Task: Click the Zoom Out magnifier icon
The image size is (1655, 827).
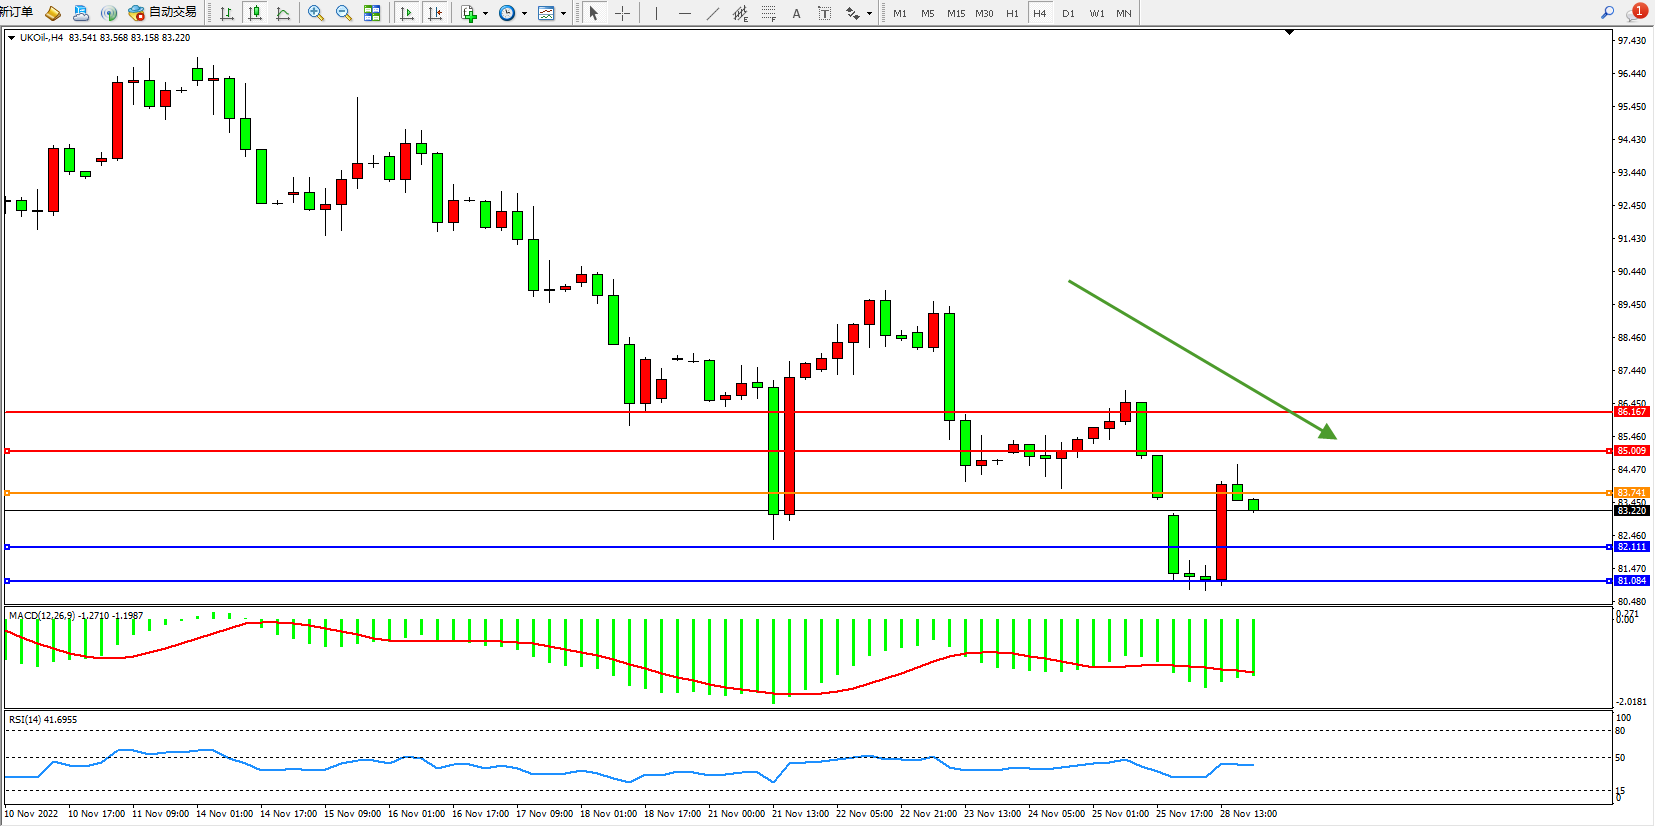Action: point(344,13)
